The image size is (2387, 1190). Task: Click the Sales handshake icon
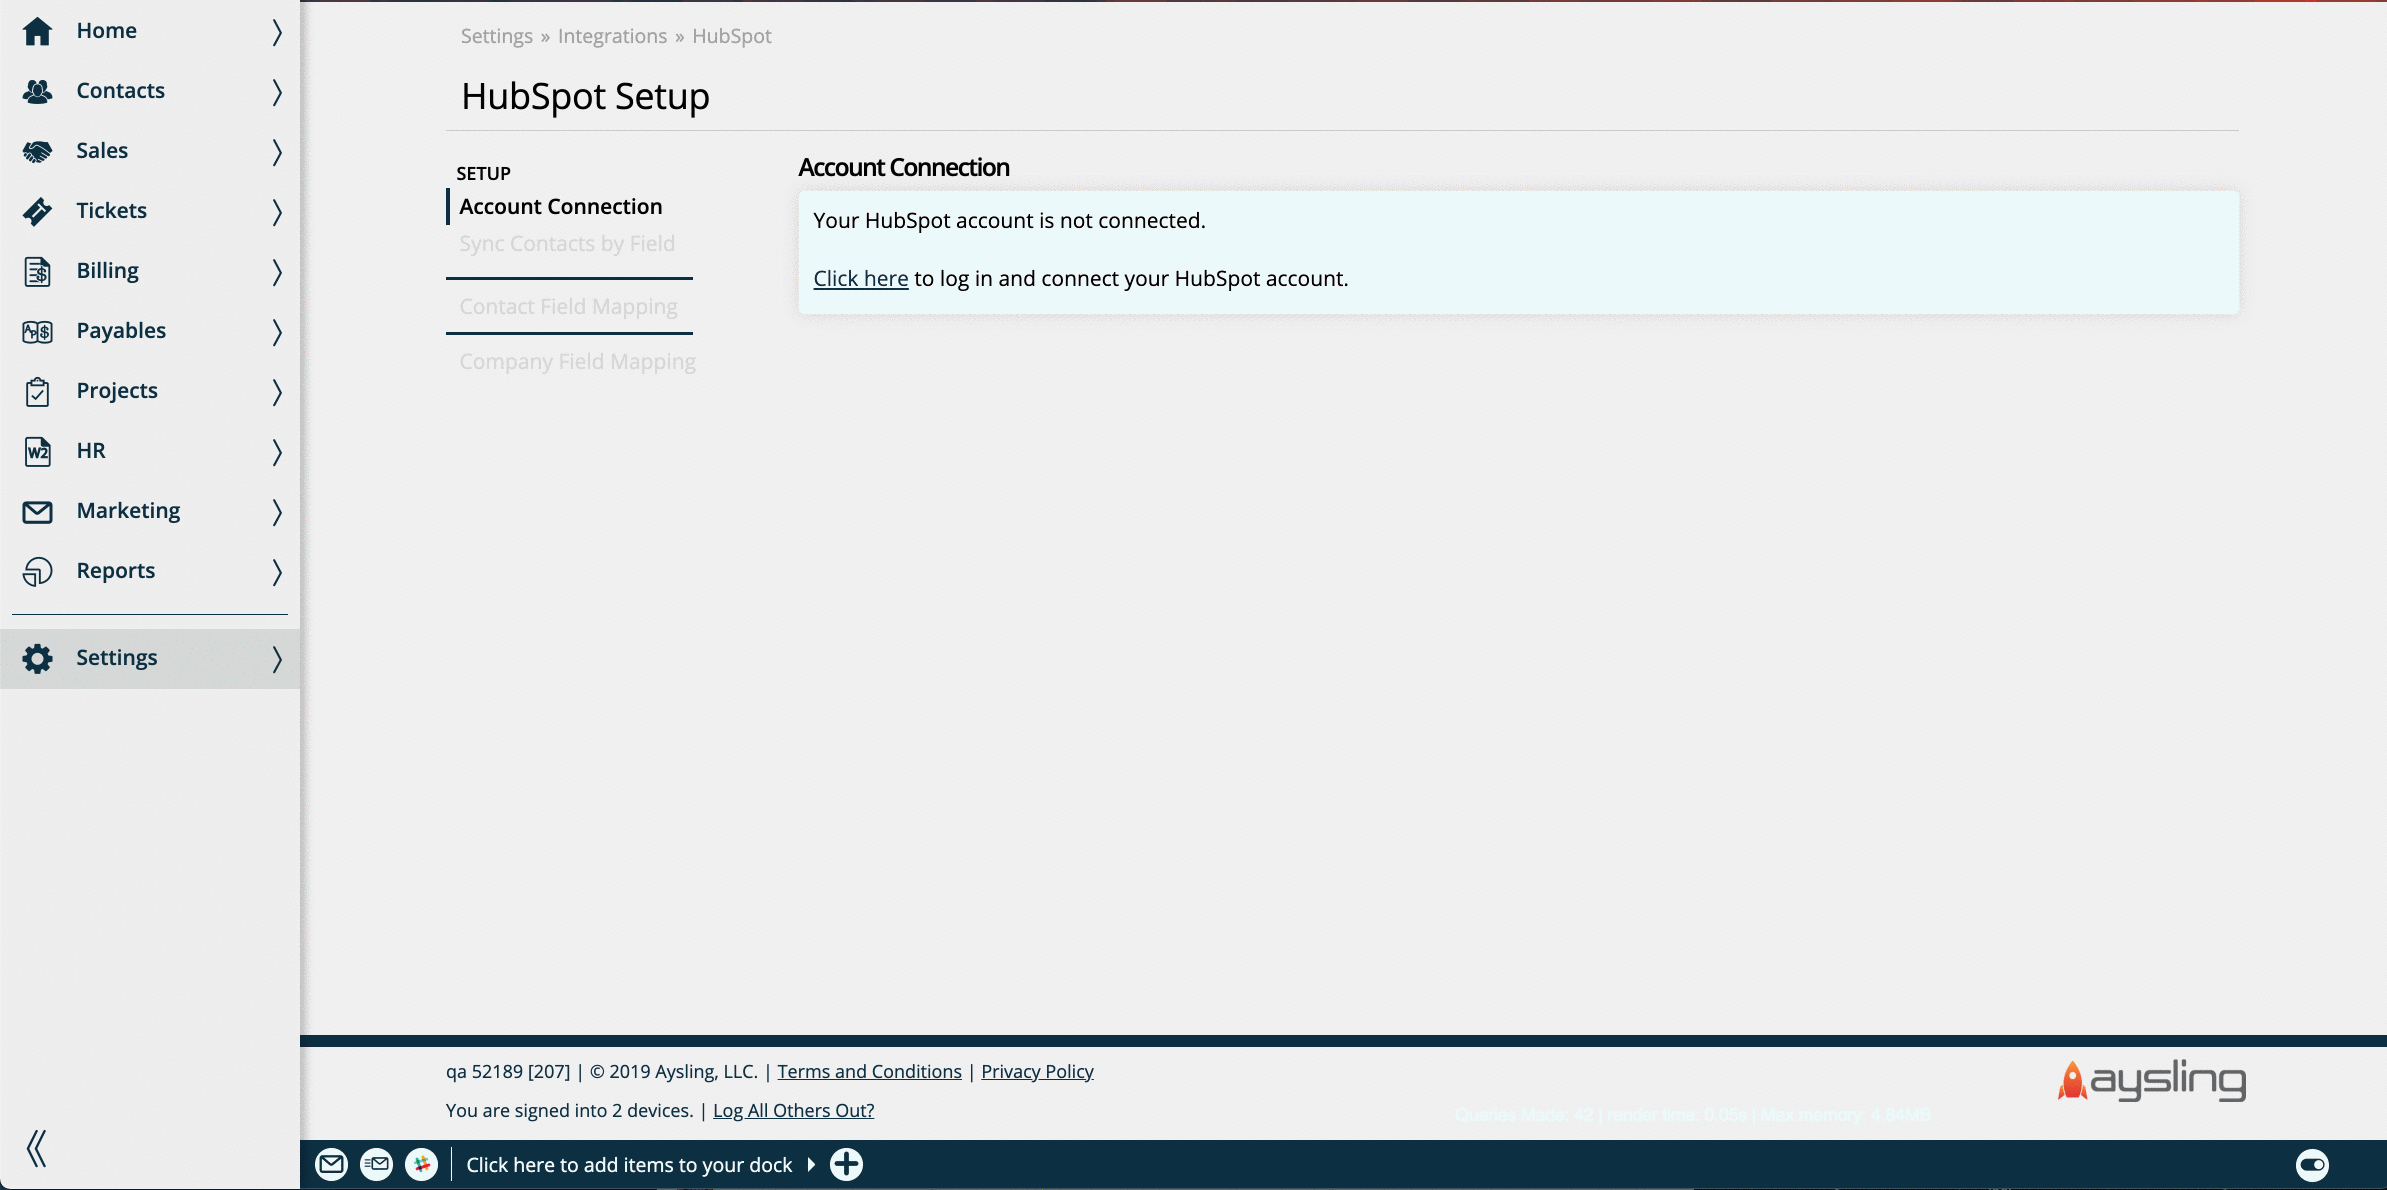point(37,151)
